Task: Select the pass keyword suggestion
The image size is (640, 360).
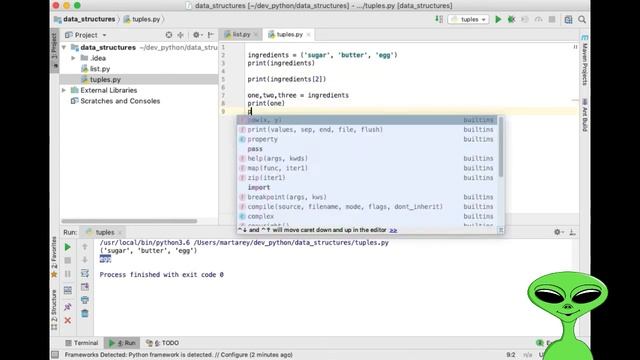Action: click(x=367, y=149)
